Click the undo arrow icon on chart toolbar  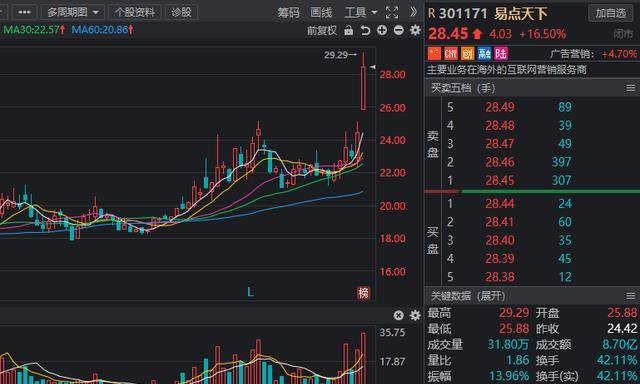[365, 30]
